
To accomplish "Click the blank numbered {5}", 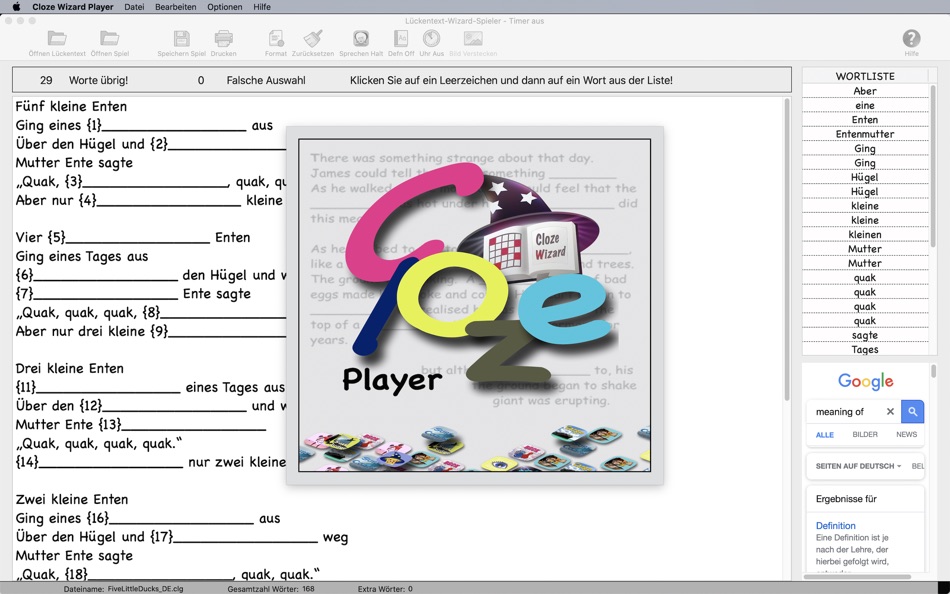I will (x=129, y=238).
